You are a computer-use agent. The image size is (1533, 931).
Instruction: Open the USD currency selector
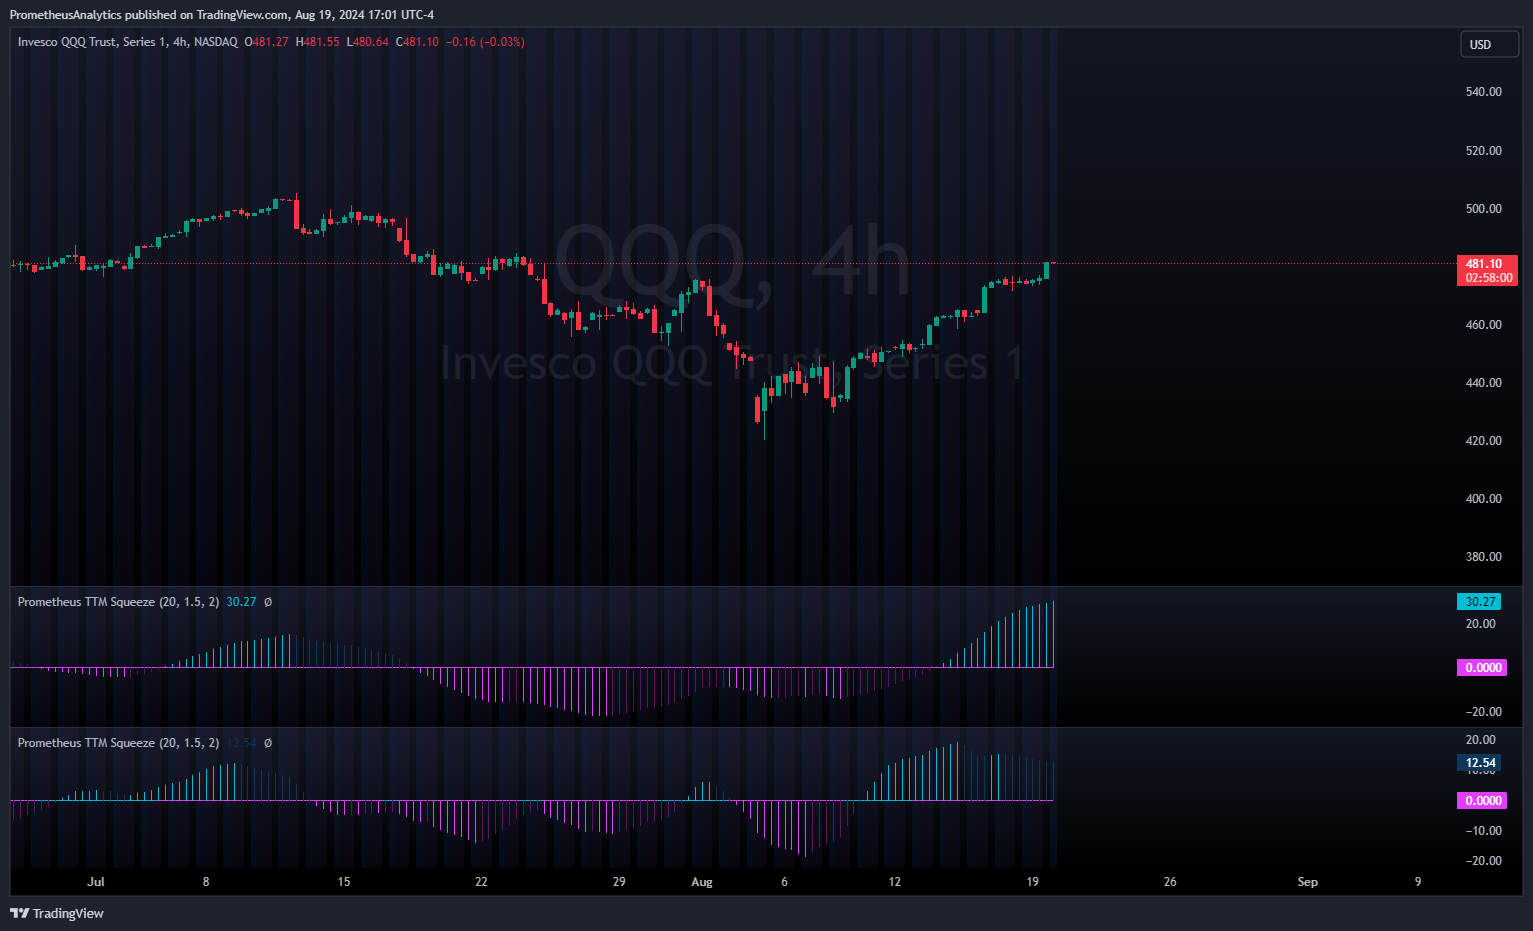tap(1489, 44)
